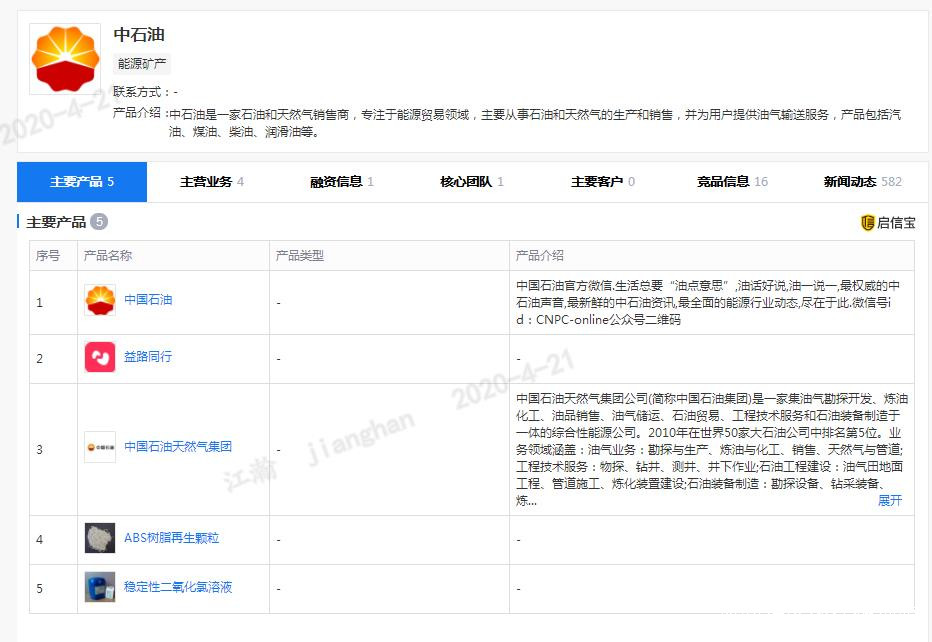
Task: Click the 益路同行 pink app icon
Action: pyautogui.click(x=100, y=357)
